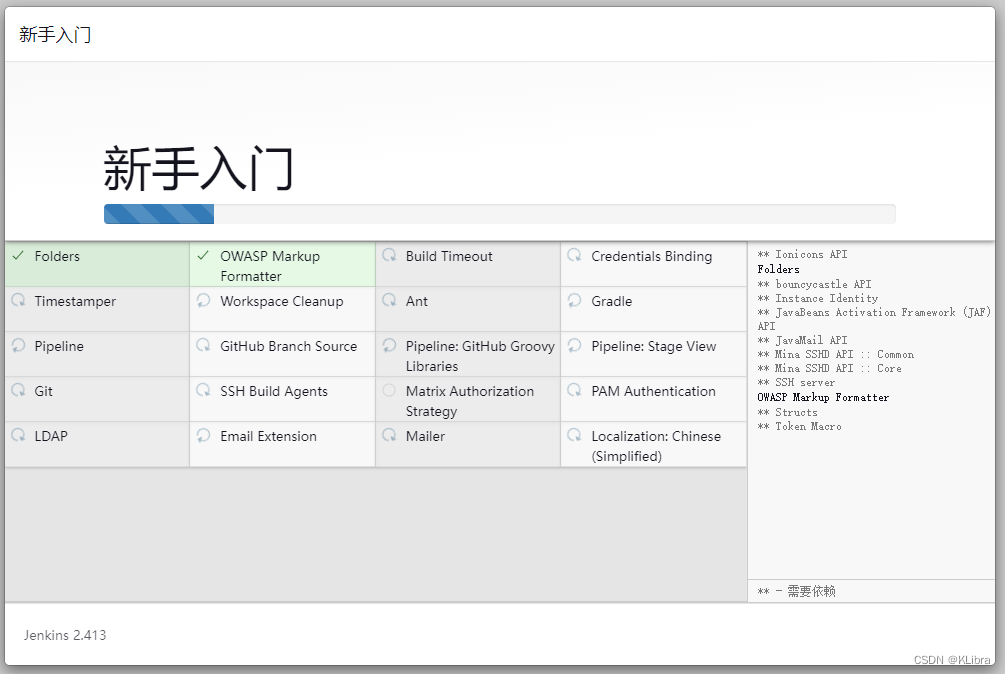Screen dimensions: 1005x674
Task: Select the Pipeline: Stage View label
Action: coord(653,346)
